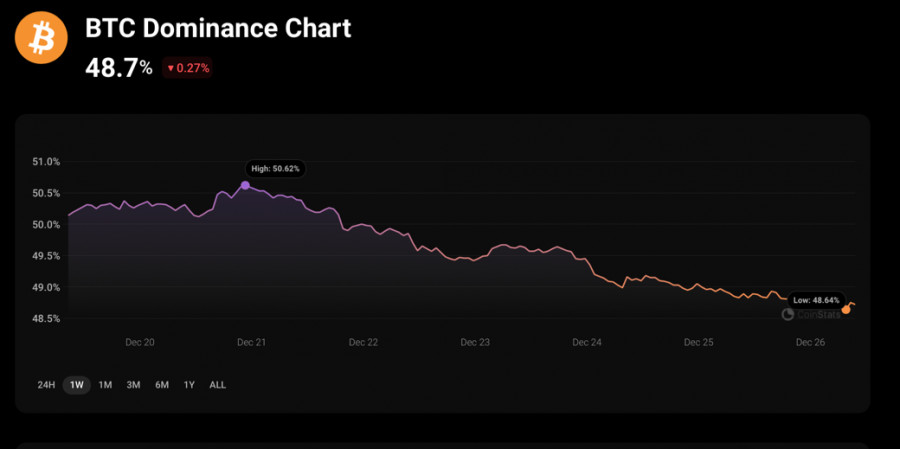Select the 1W time range
The width and height of the screenshot is (900, 449).
[x=76, y=385]
